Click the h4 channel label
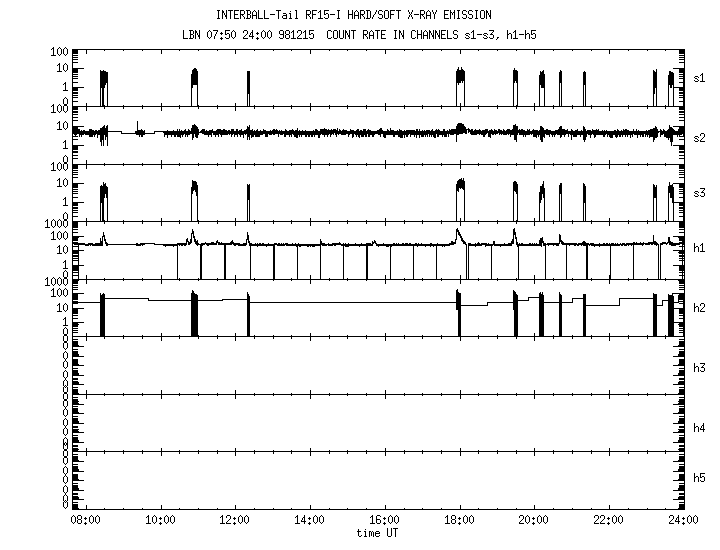The image size is (720, 550). 700,428
